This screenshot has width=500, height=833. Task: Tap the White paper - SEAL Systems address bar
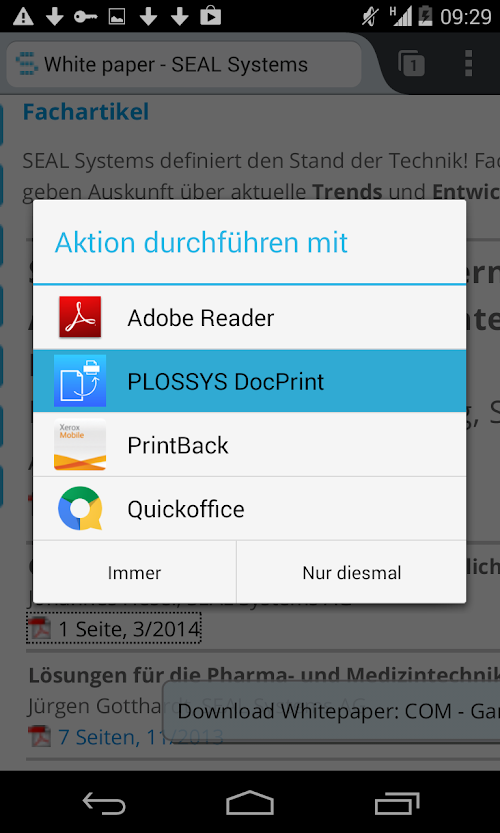tap(184, 65)
